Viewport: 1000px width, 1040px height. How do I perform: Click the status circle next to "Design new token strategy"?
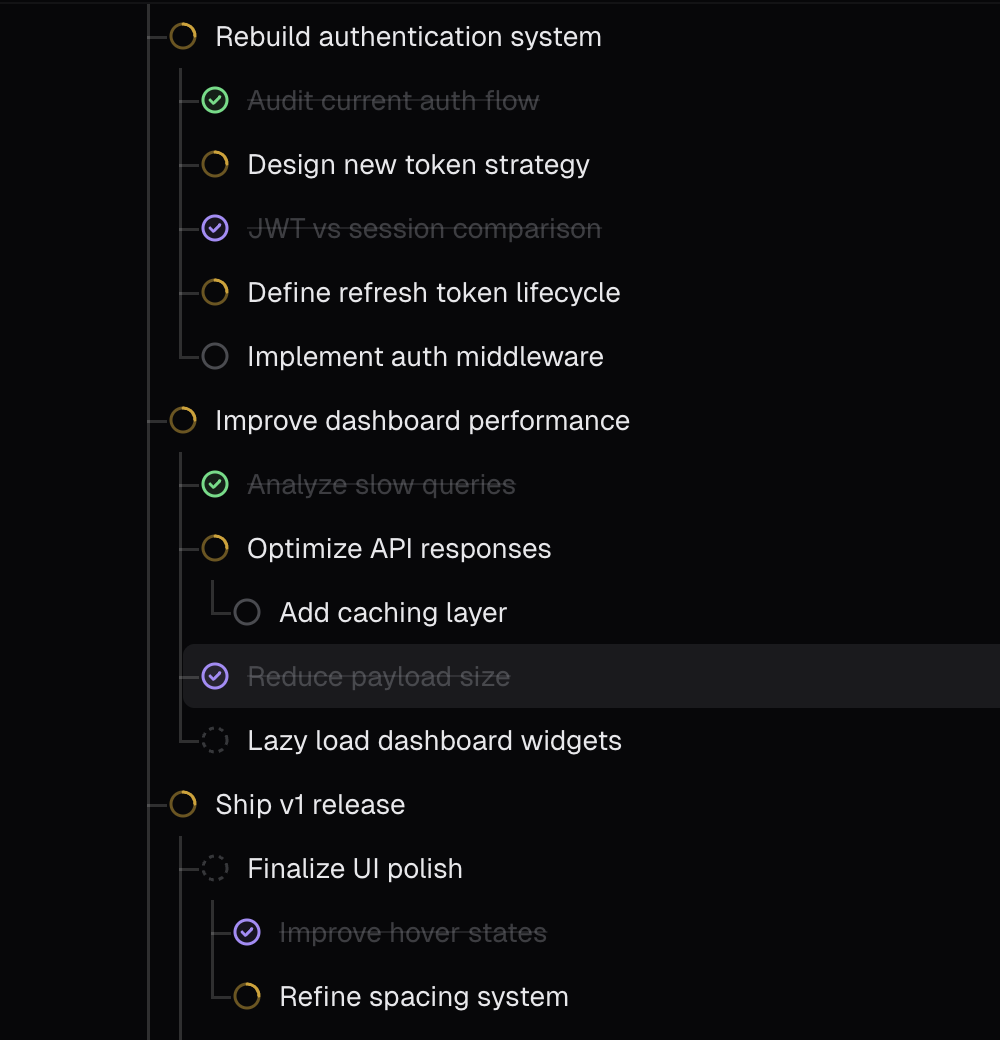point(214,164)
